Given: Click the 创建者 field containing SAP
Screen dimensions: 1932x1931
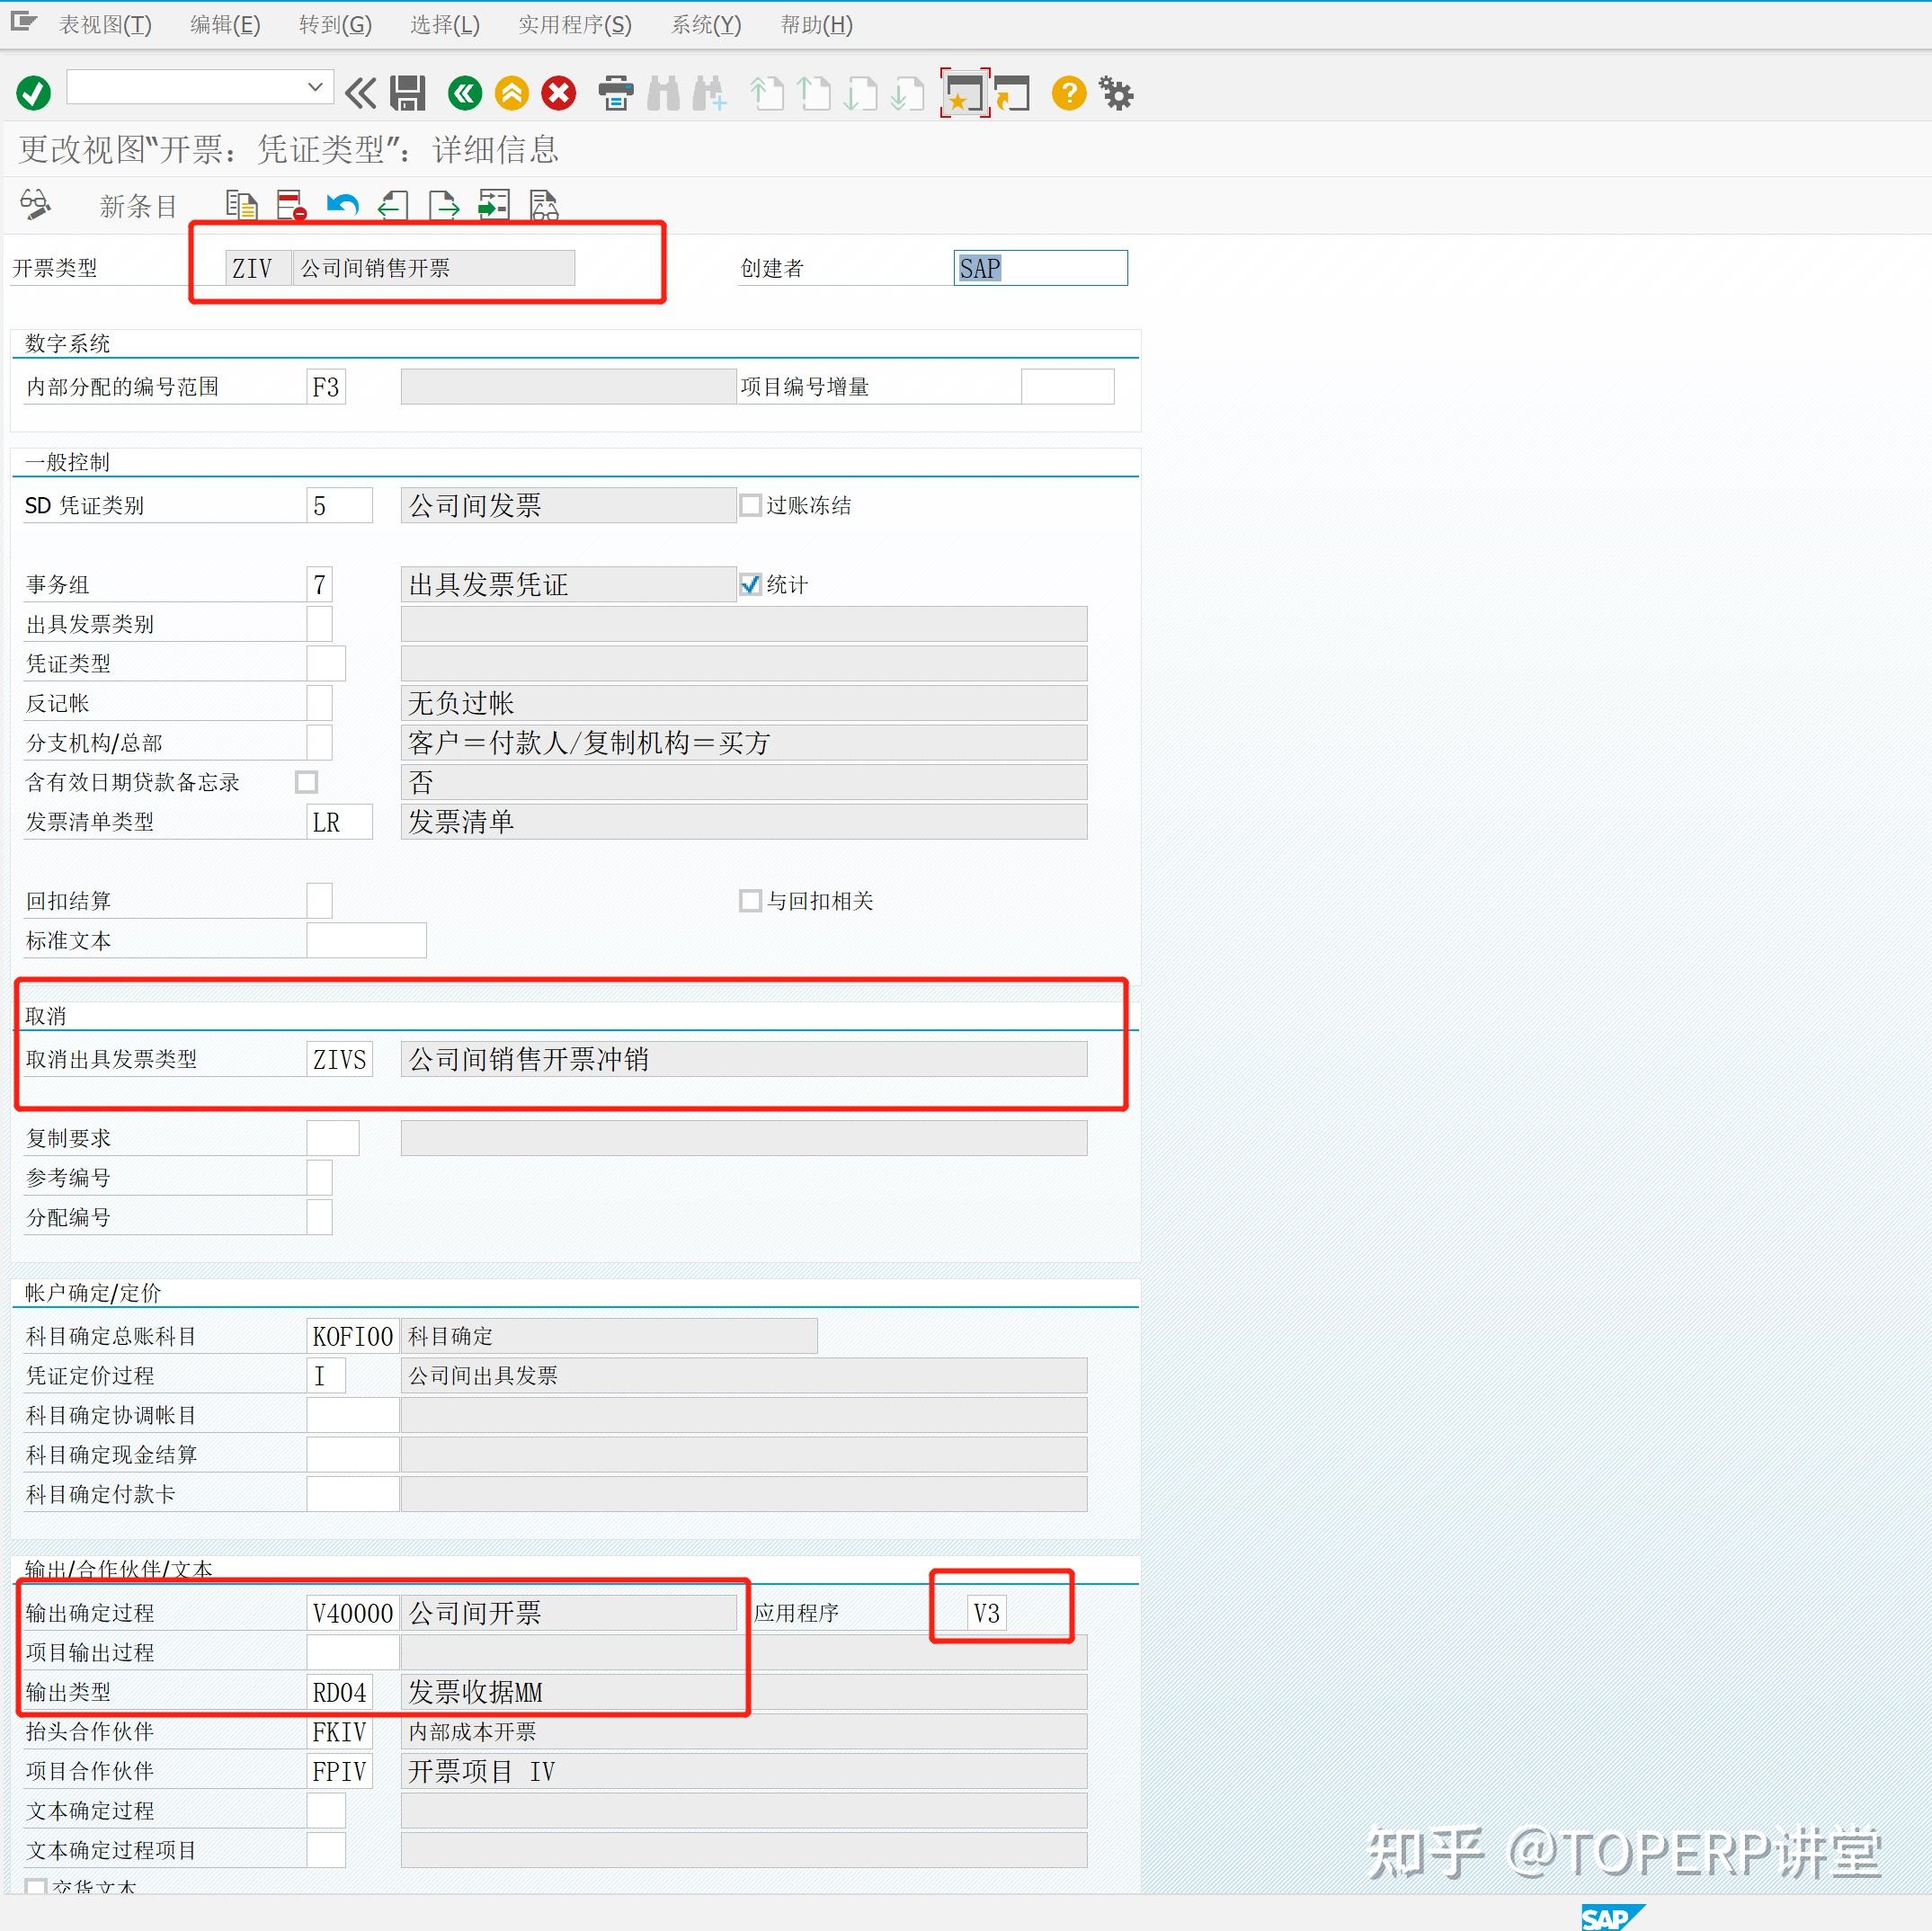Looking at the screenshot, I should tap(1040, 267).
